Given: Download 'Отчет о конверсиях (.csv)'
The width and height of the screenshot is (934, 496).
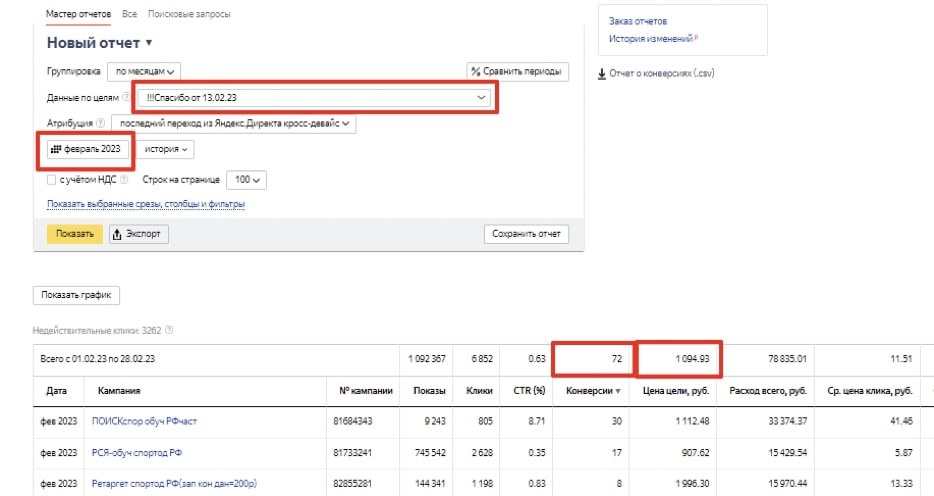Looking at the screenshot, I should [x=655, y=73].
